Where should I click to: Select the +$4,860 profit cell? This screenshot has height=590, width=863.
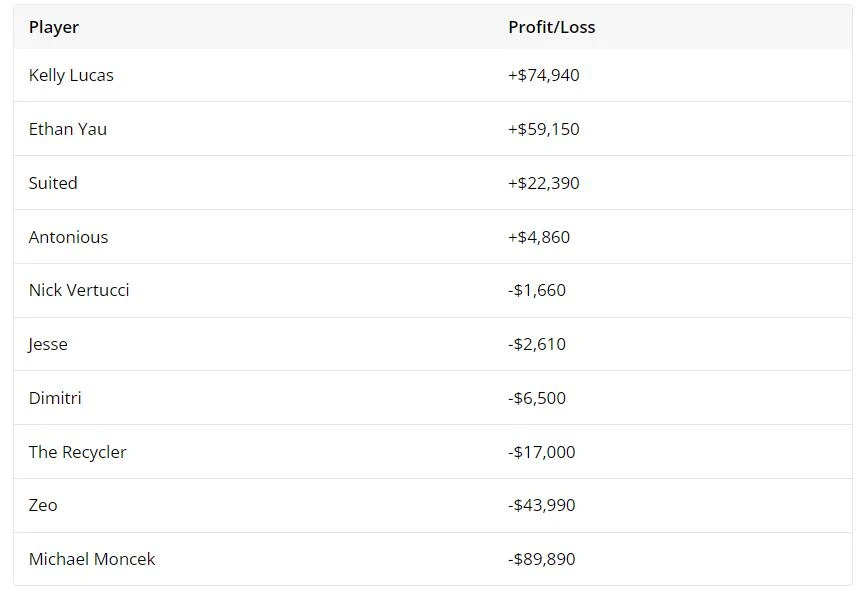click(539, 237)
